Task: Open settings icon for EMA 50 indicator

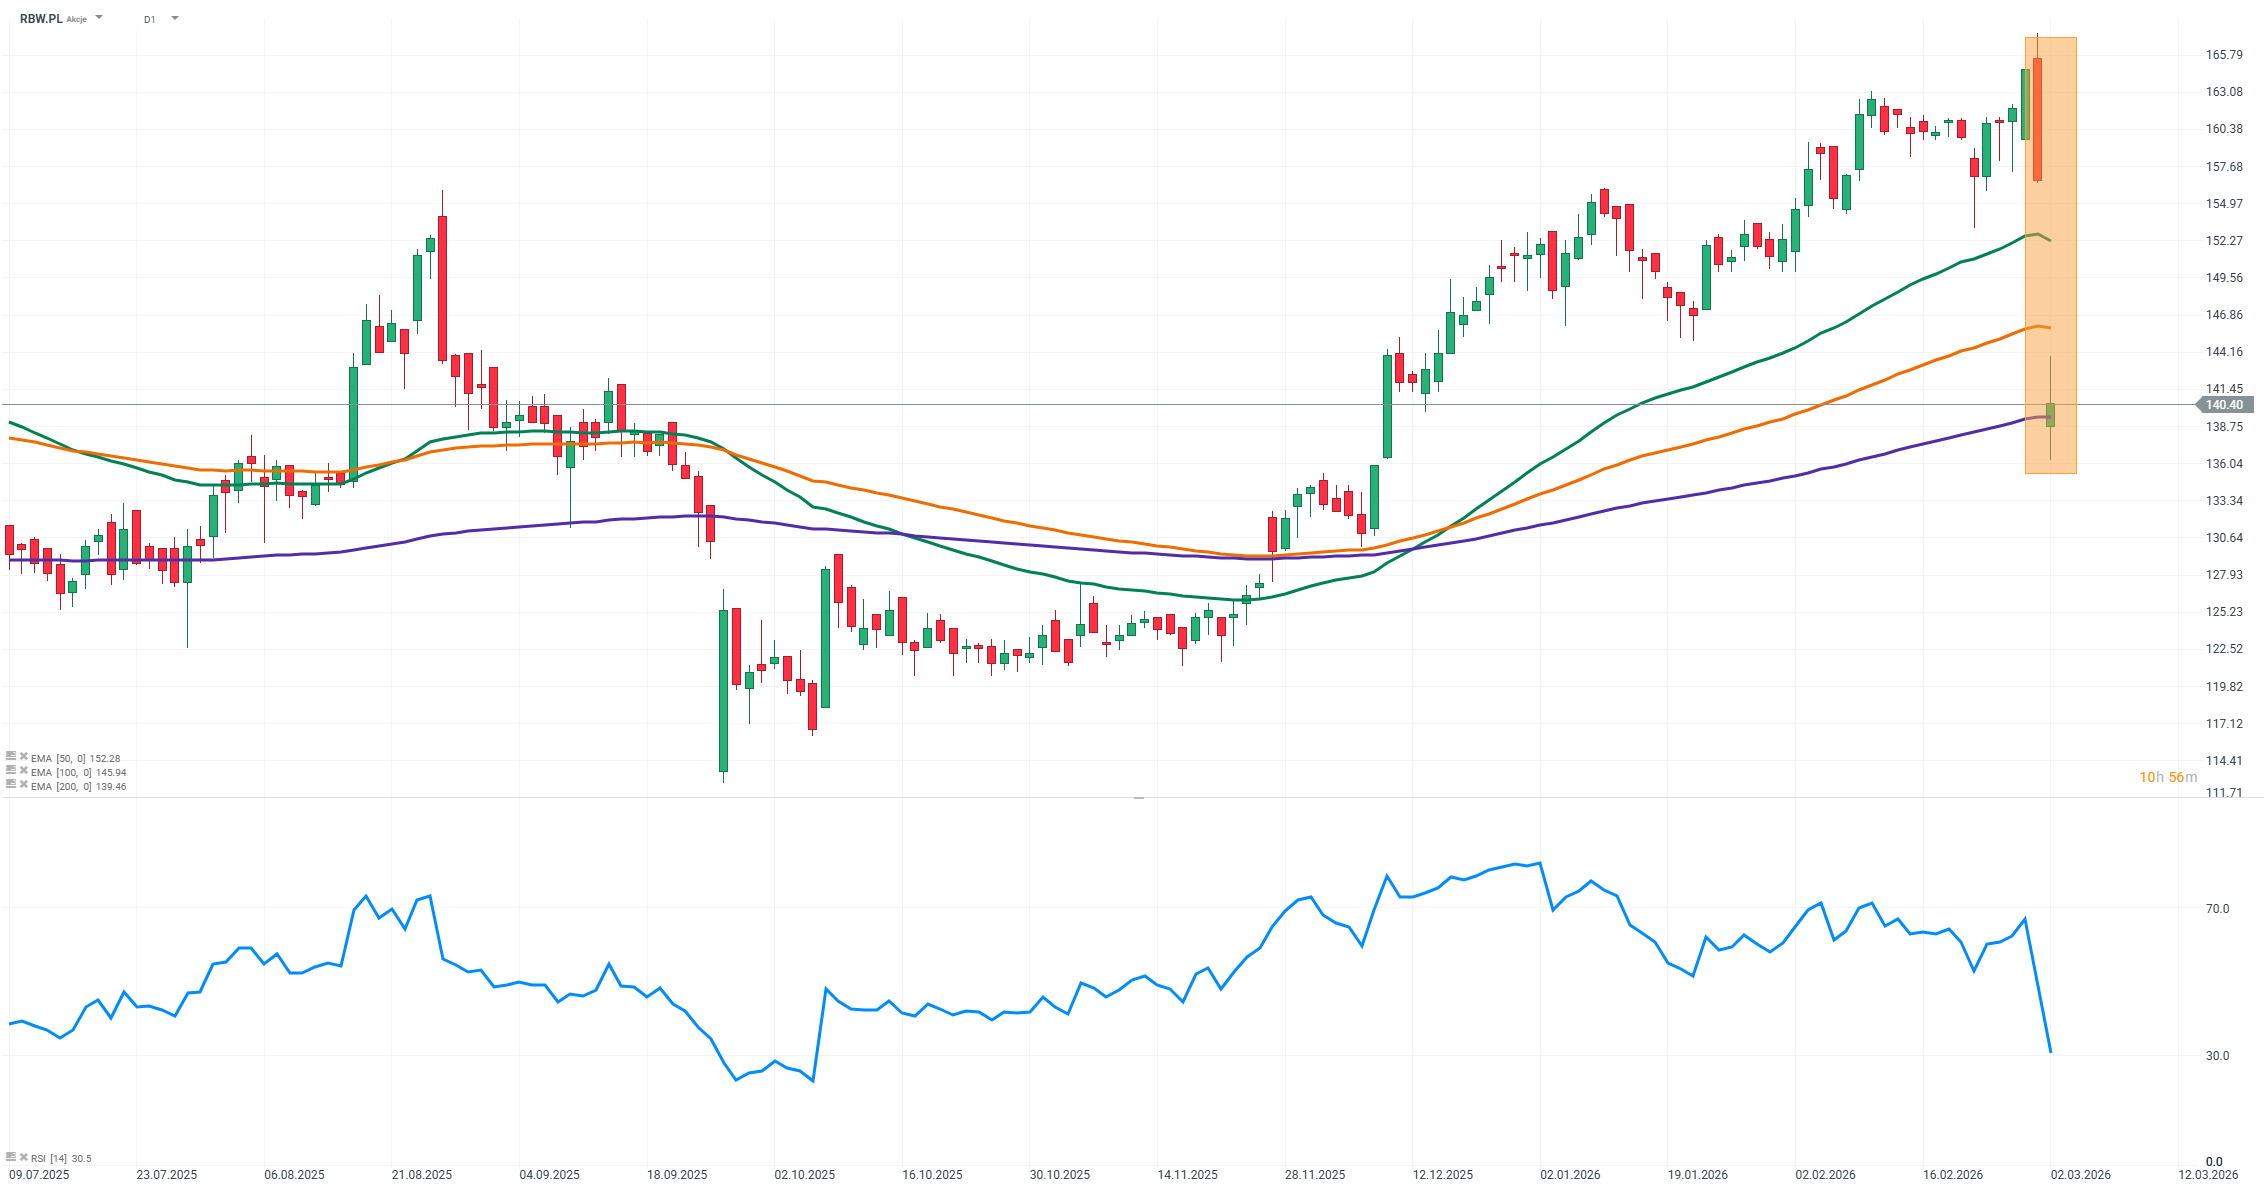Action: tap(11, 758)
